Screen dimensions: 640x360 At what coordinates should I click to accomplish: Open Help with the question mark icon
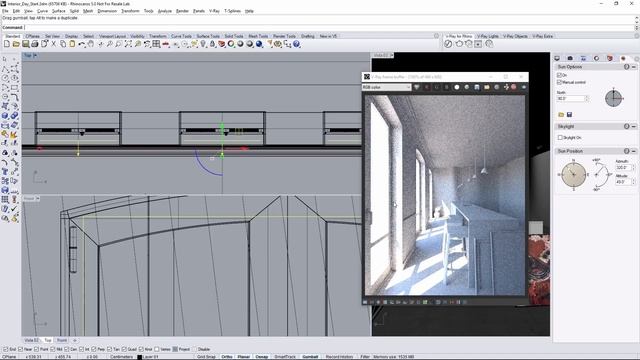pyautogui.click(x=296, y=44)
